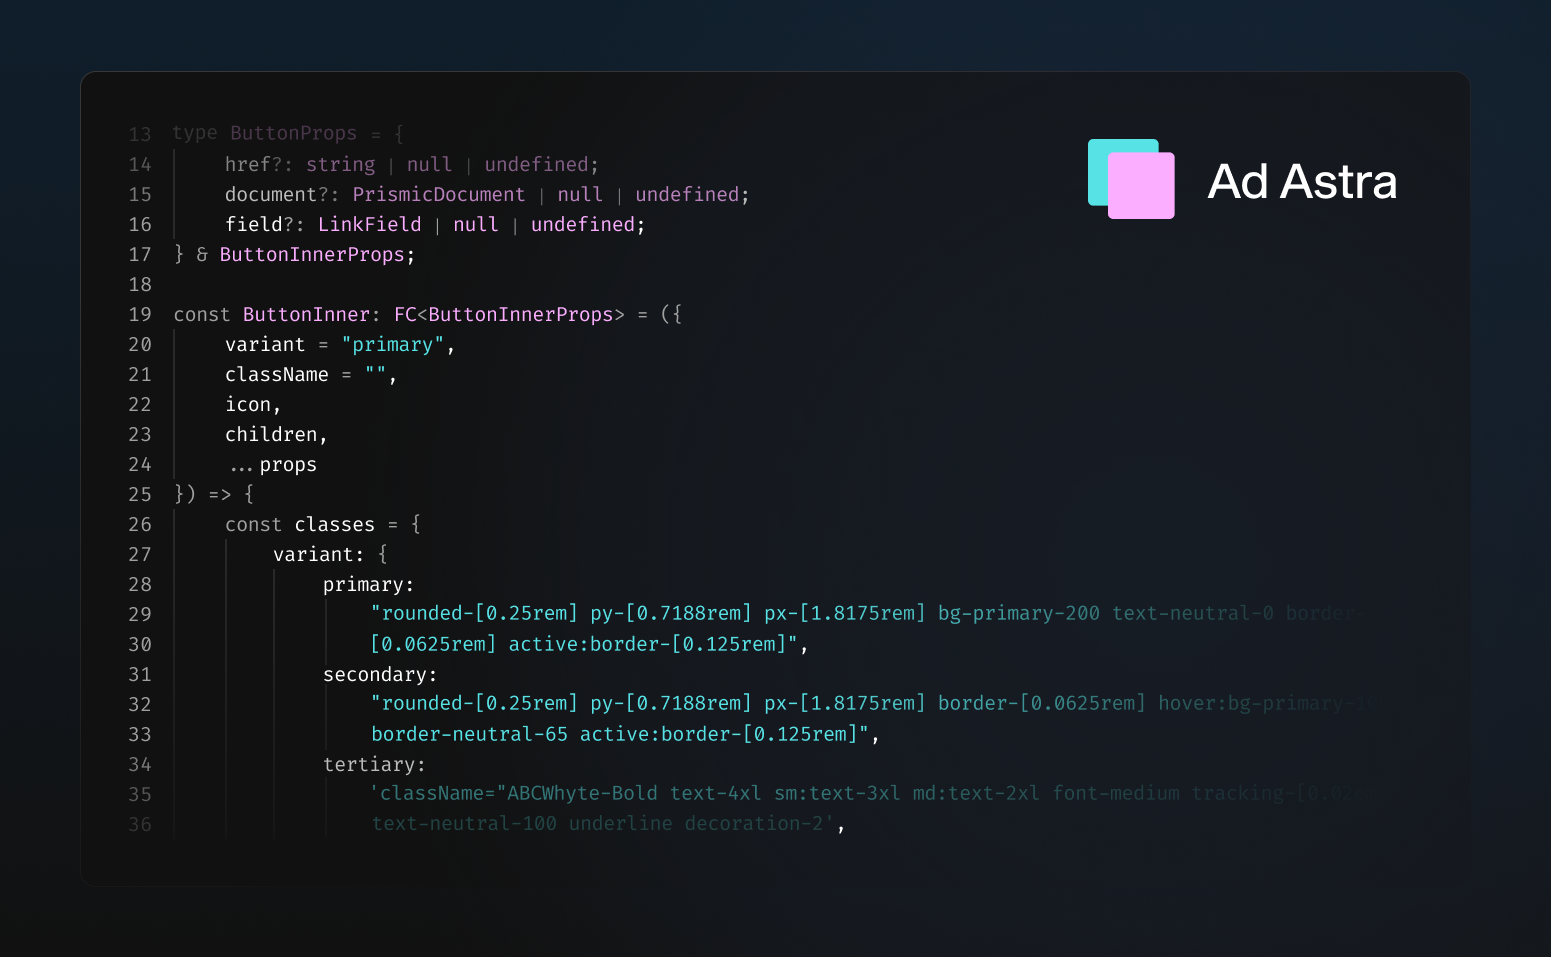This screenshot has width=1551, height=957.
Task: Click 'variant =' on line 20
Action: coord(277,344)
